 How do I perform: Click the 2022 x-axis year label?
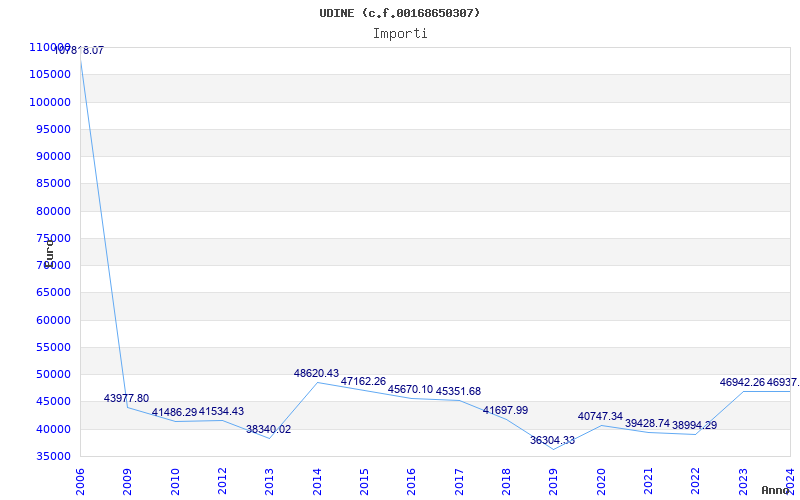tap(695, 482)
